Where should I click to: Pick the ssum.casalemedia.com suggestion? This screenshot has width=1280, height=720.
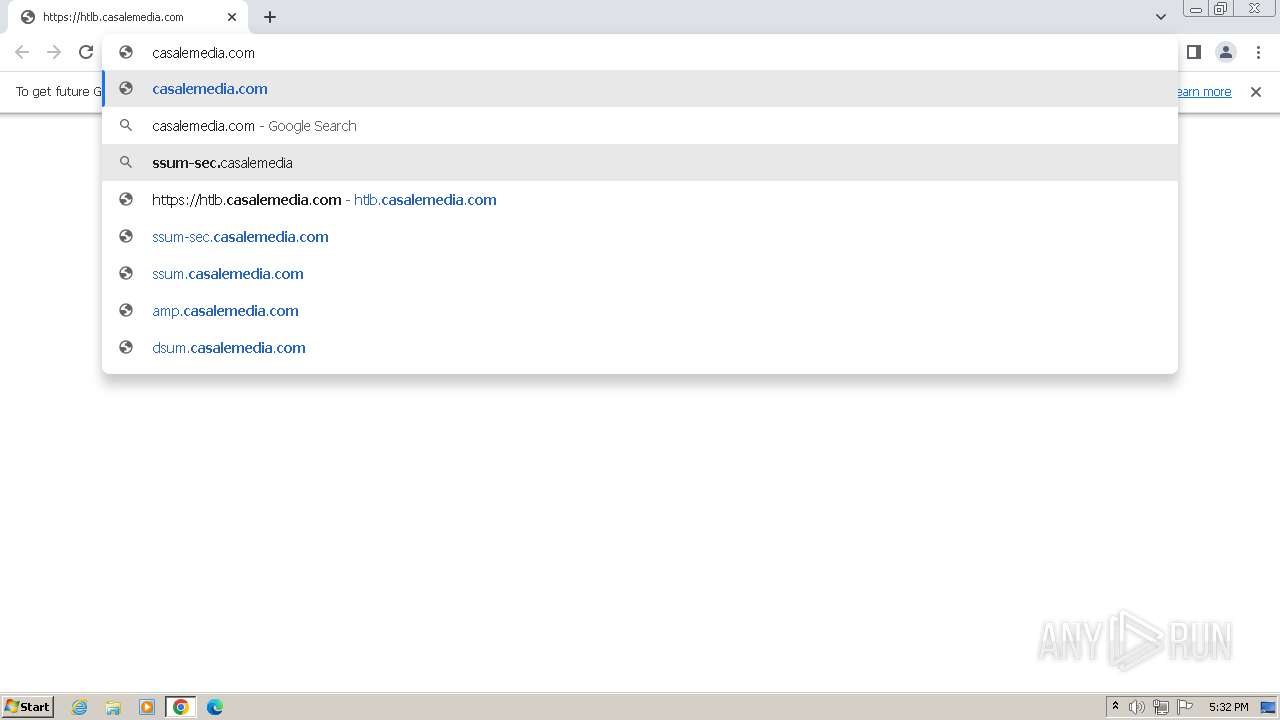(x=640, y=274)
